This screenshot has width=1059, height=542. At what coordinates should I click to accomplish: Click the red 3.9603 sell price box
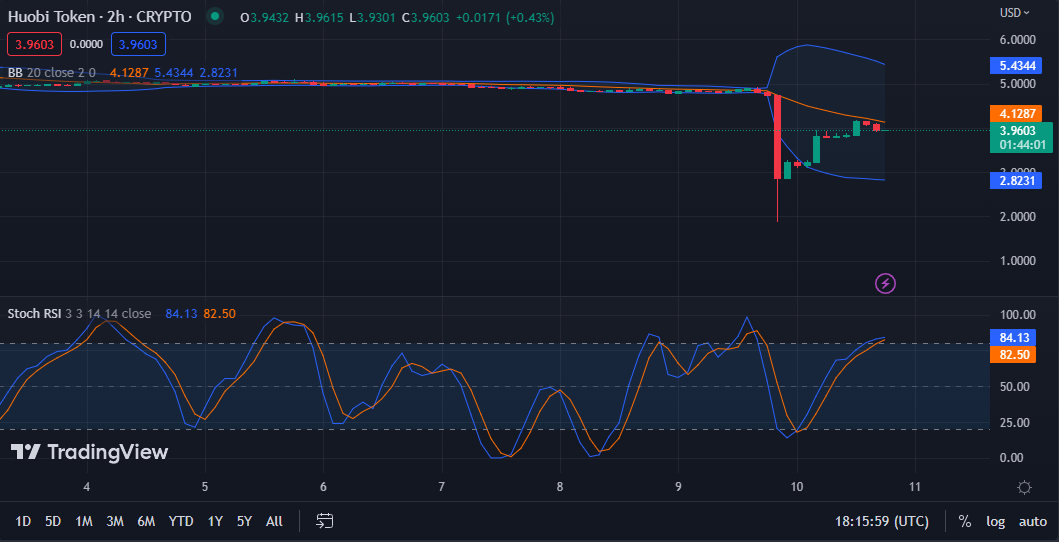tap(34, 45)
